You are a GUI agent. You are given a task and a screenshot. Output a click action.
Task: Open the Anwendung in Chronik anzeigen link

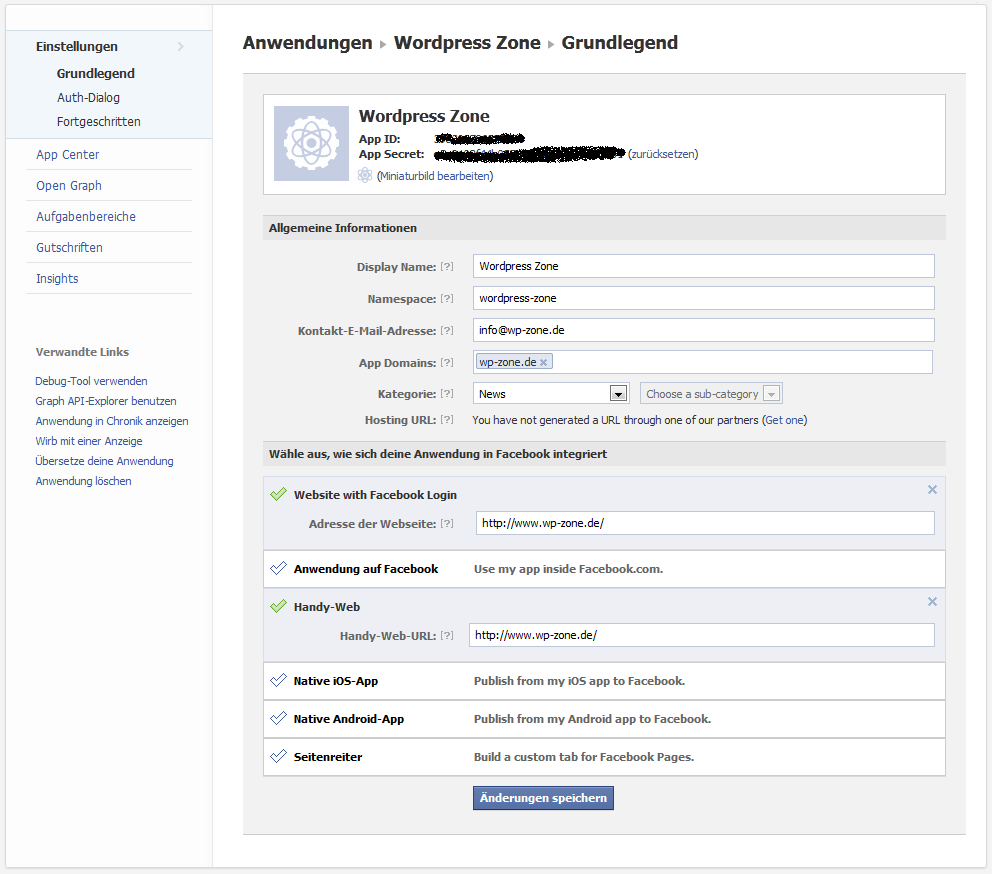[x=112, y=421]
